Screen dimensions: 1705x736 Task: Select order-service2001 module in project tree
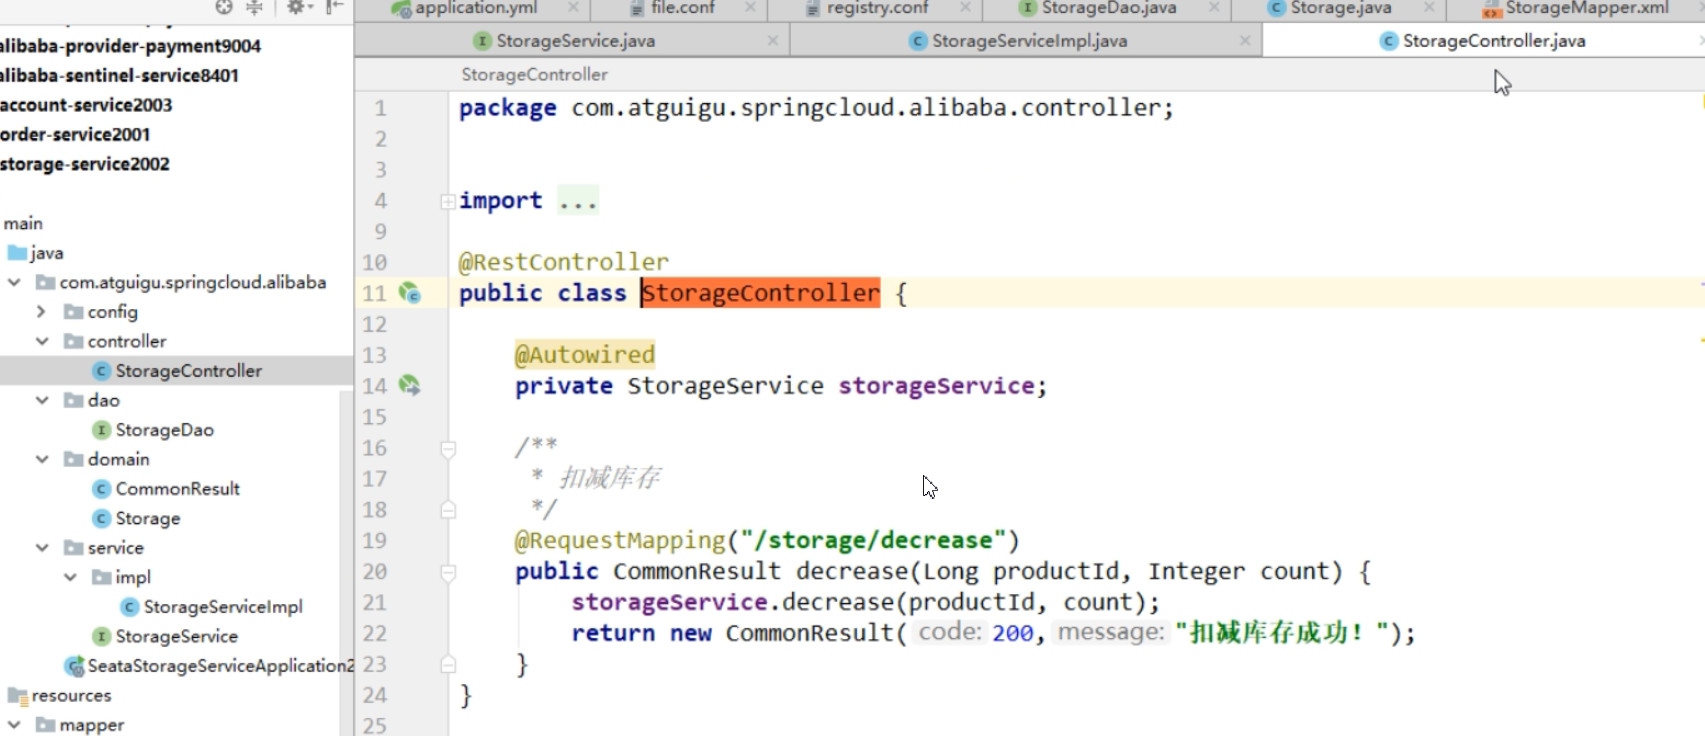click(x=75, y=134)
